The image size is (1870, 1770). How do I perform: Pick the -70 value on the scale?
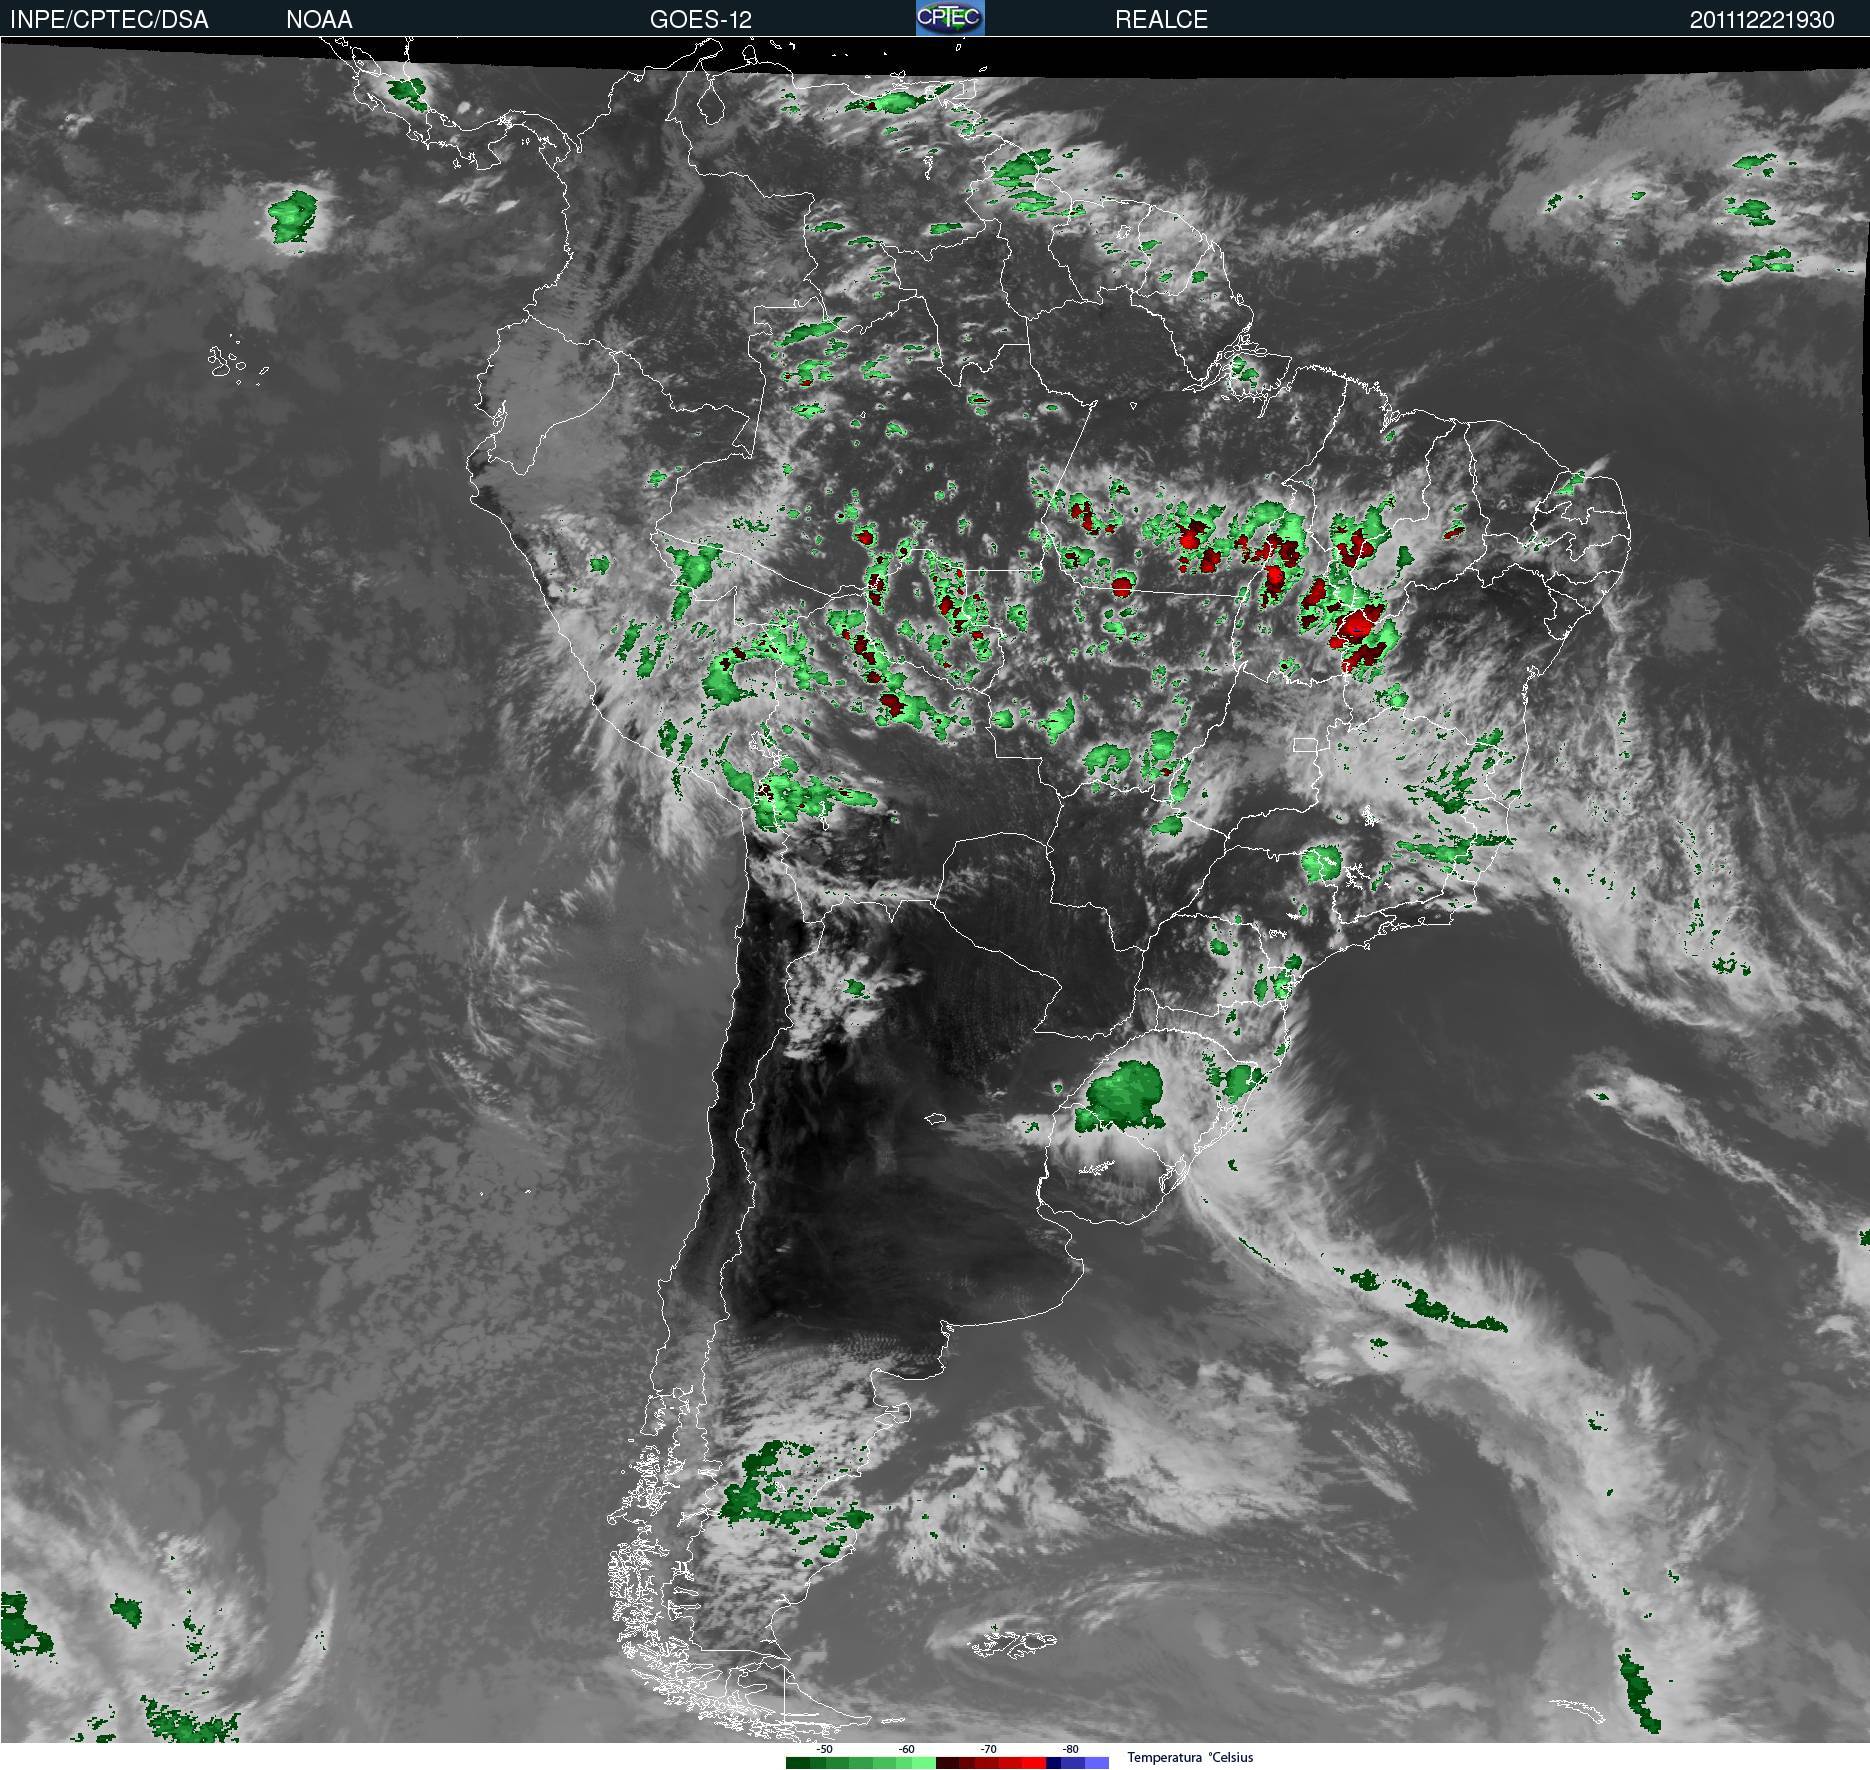(x=988, y=1749)
